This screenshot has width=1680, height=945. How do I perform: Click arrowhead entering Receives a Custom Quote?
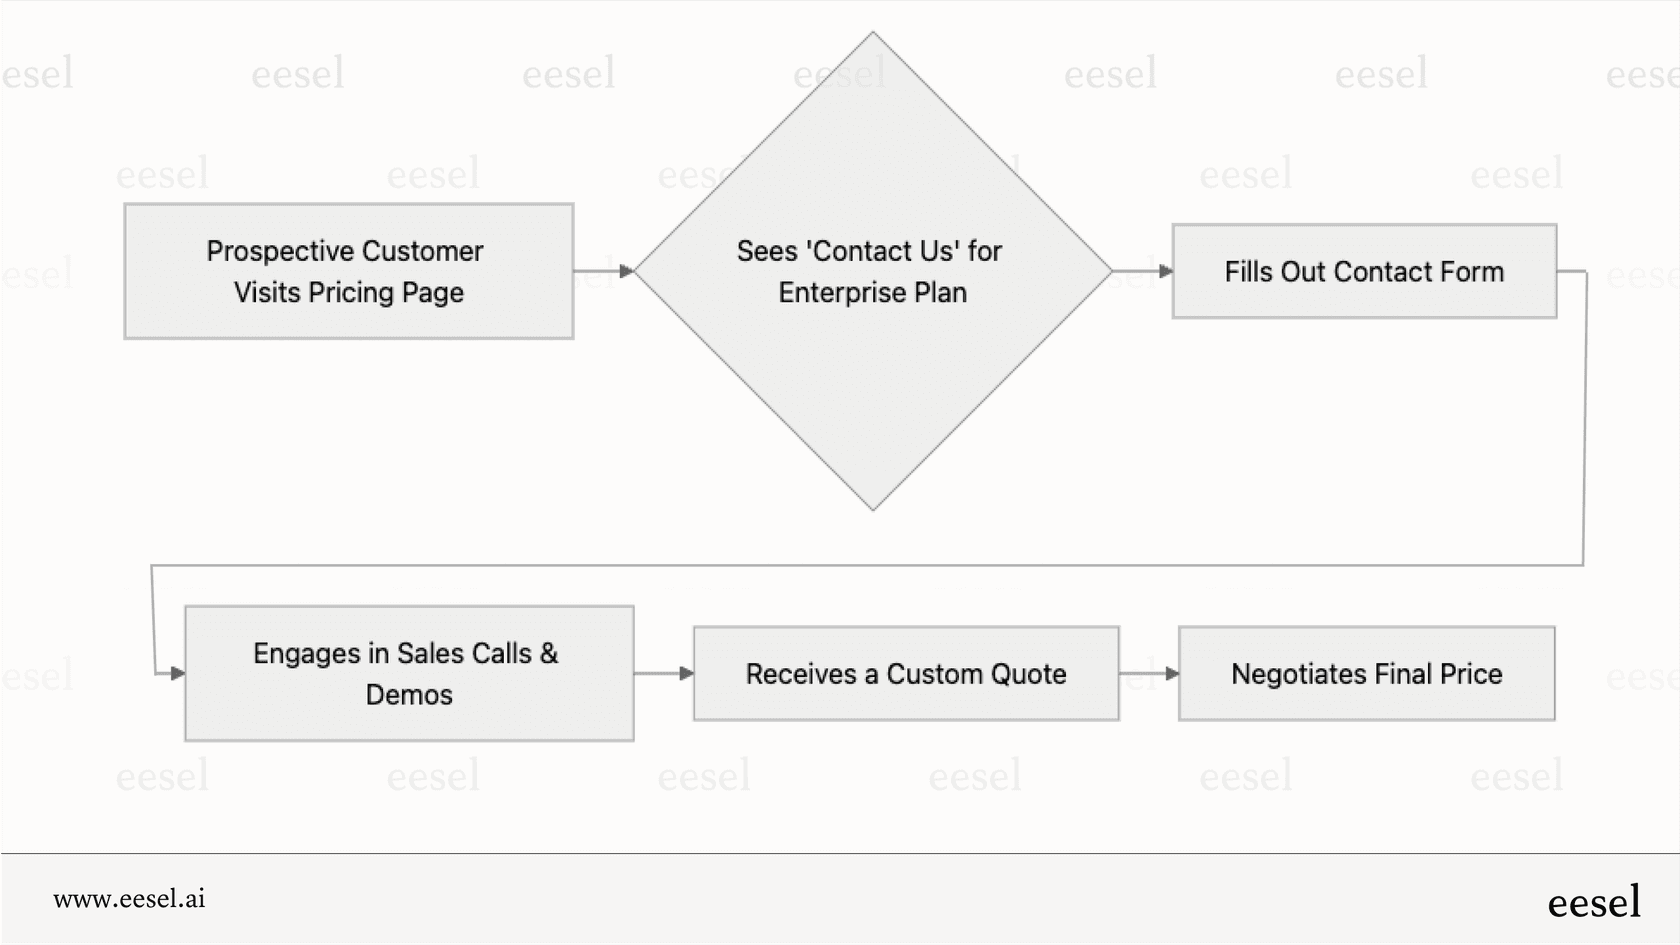[x=687, y=673]
